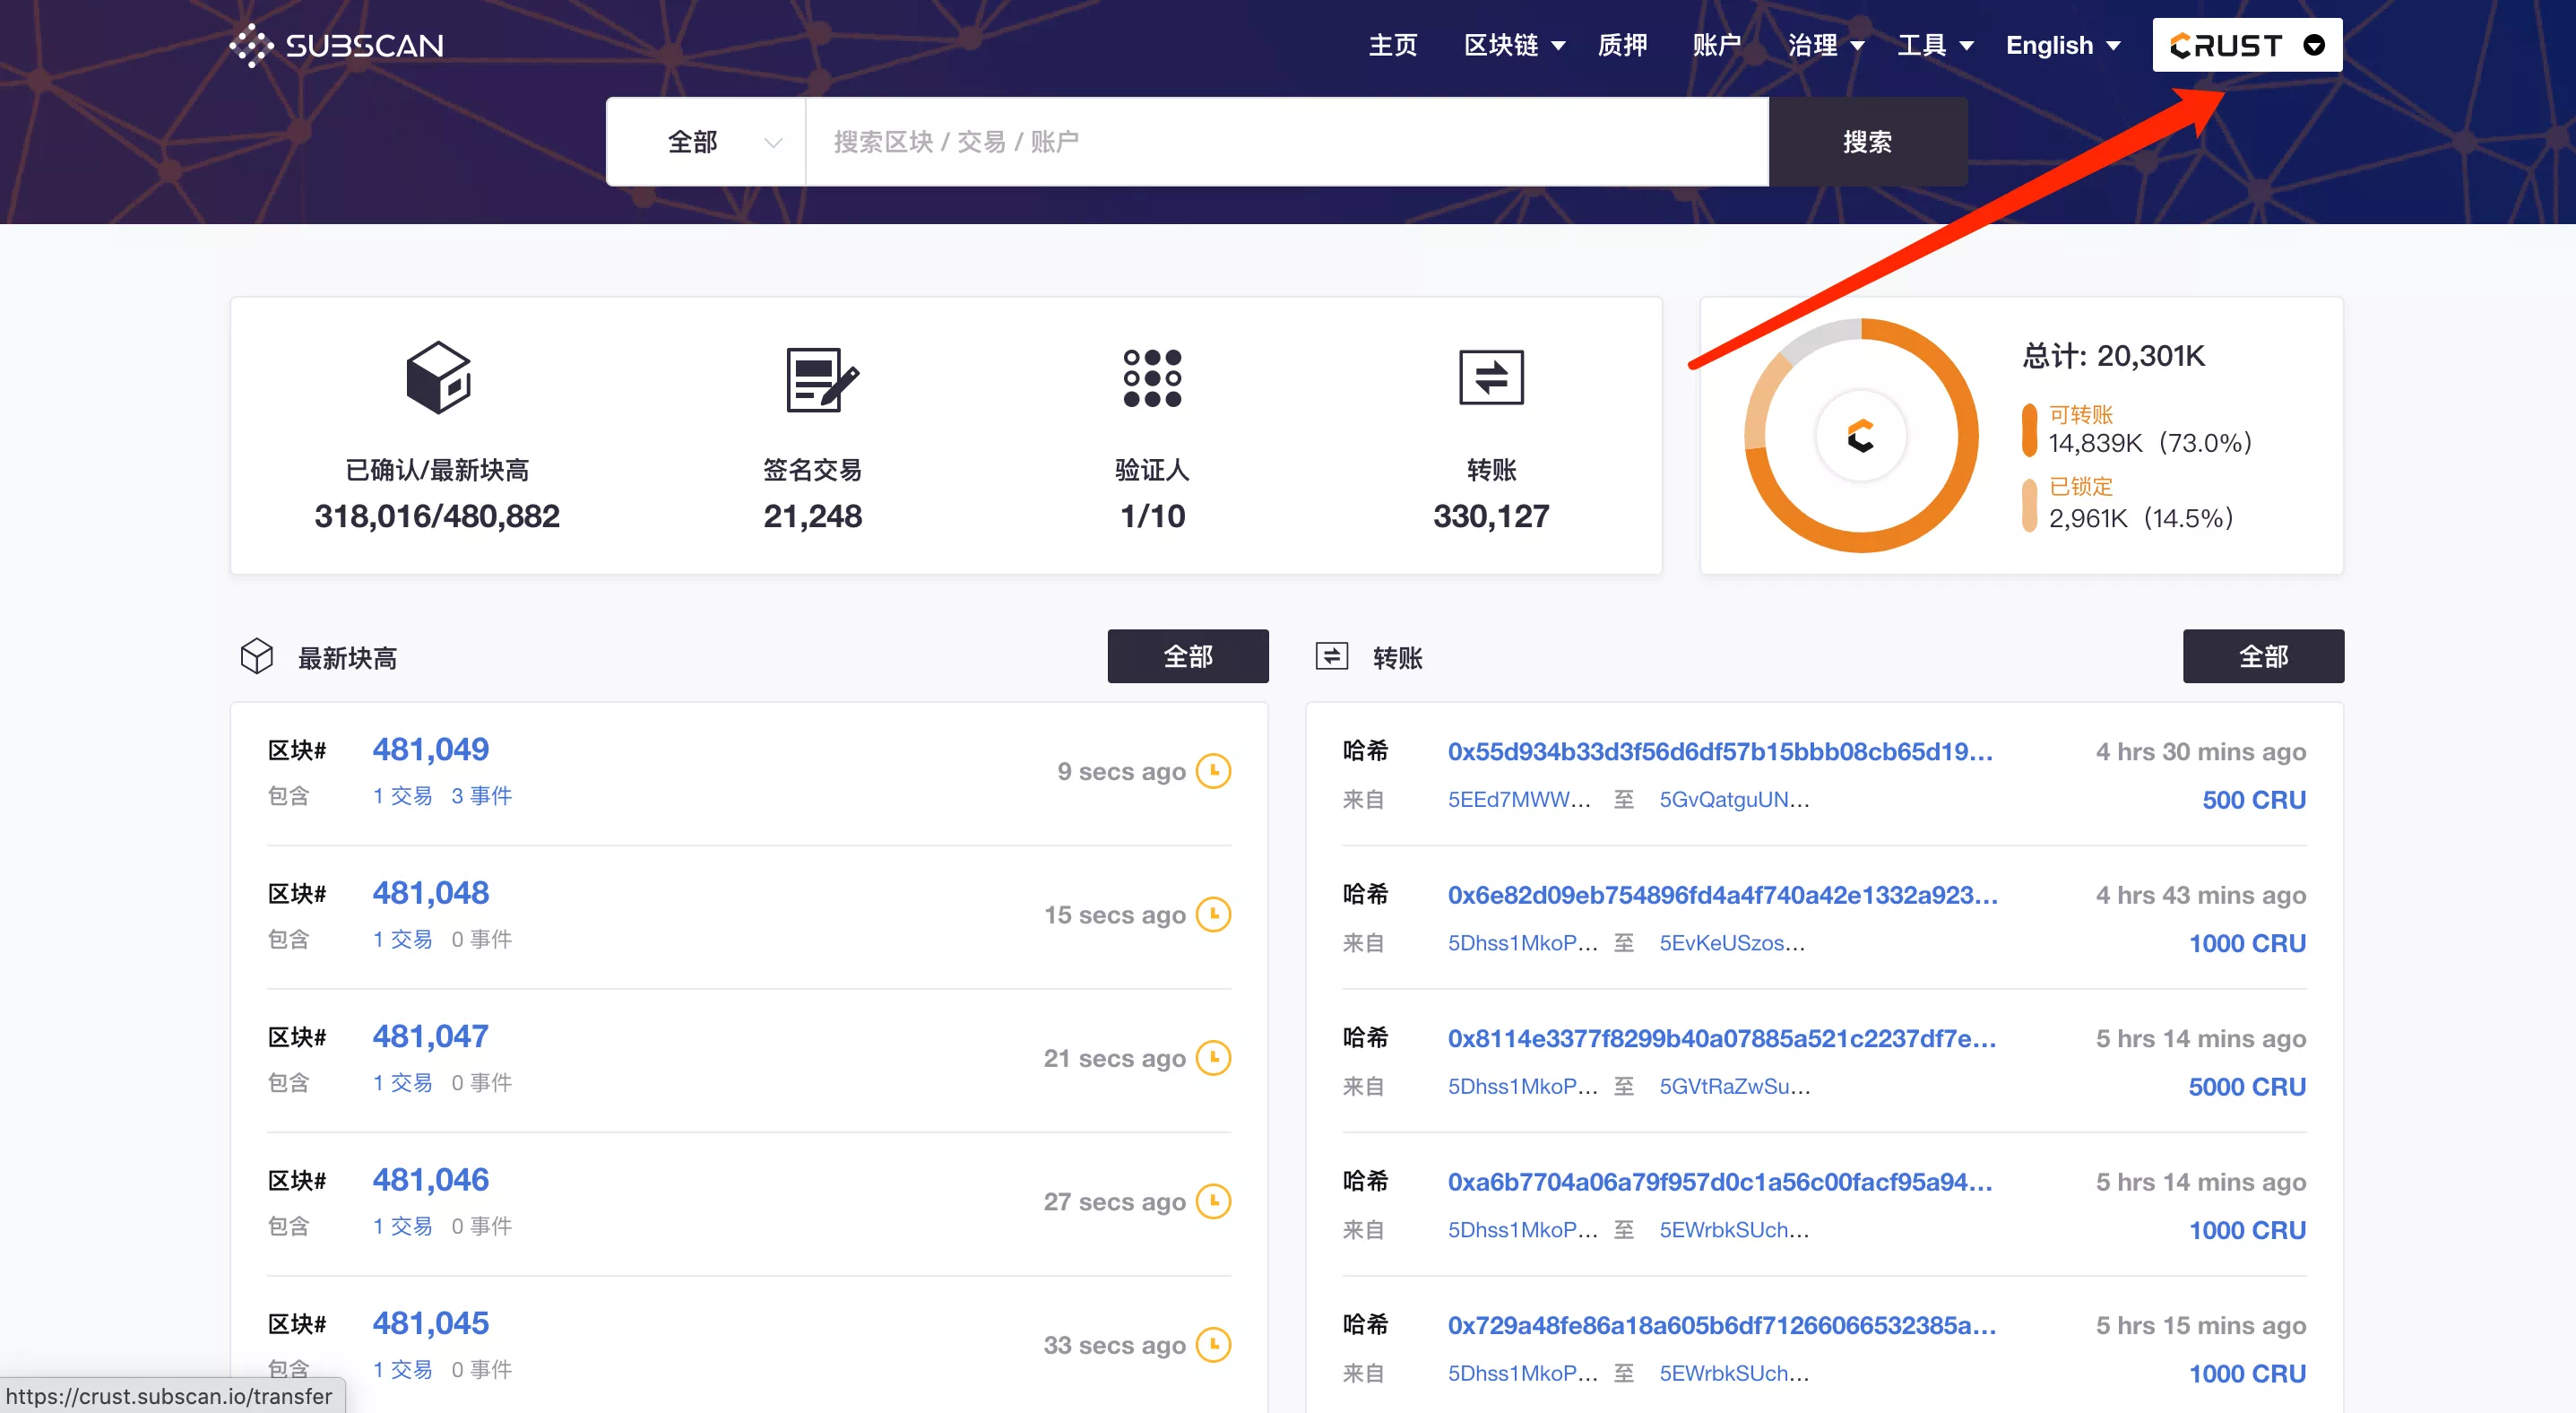Click the validators dots icon
Viewport: 2576px width, 1413px height.
[x=1152, y=378]
